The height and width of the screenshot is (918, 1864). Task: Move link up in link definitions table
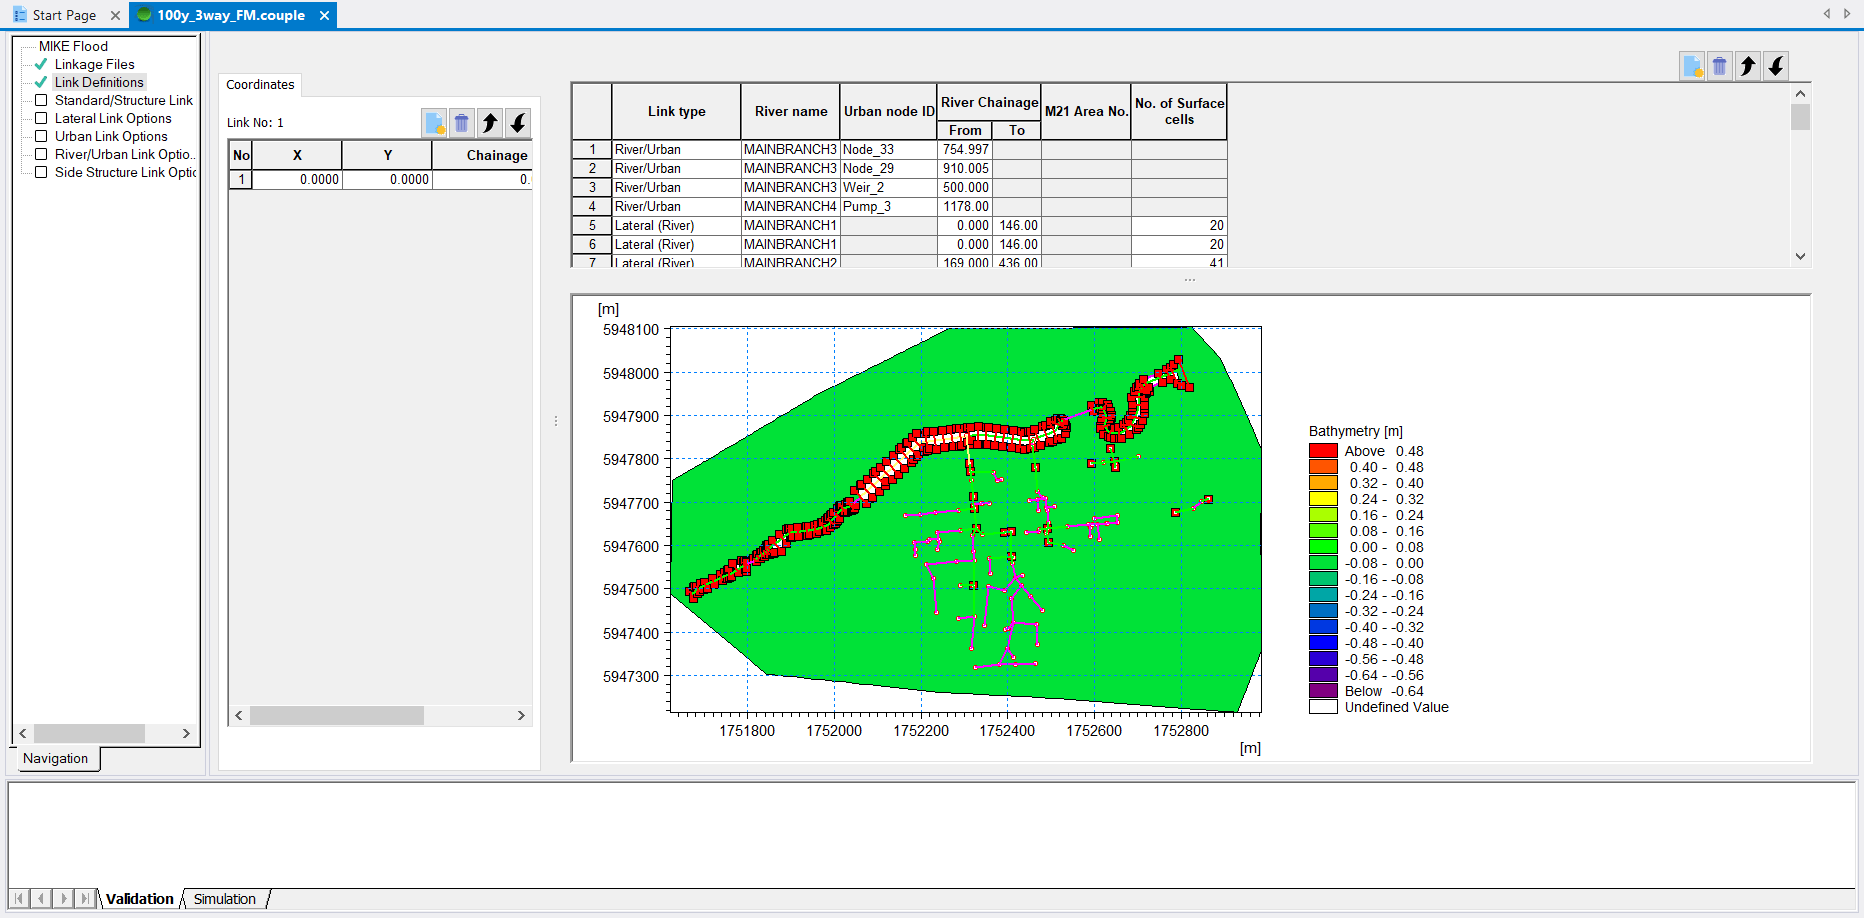1748,66
